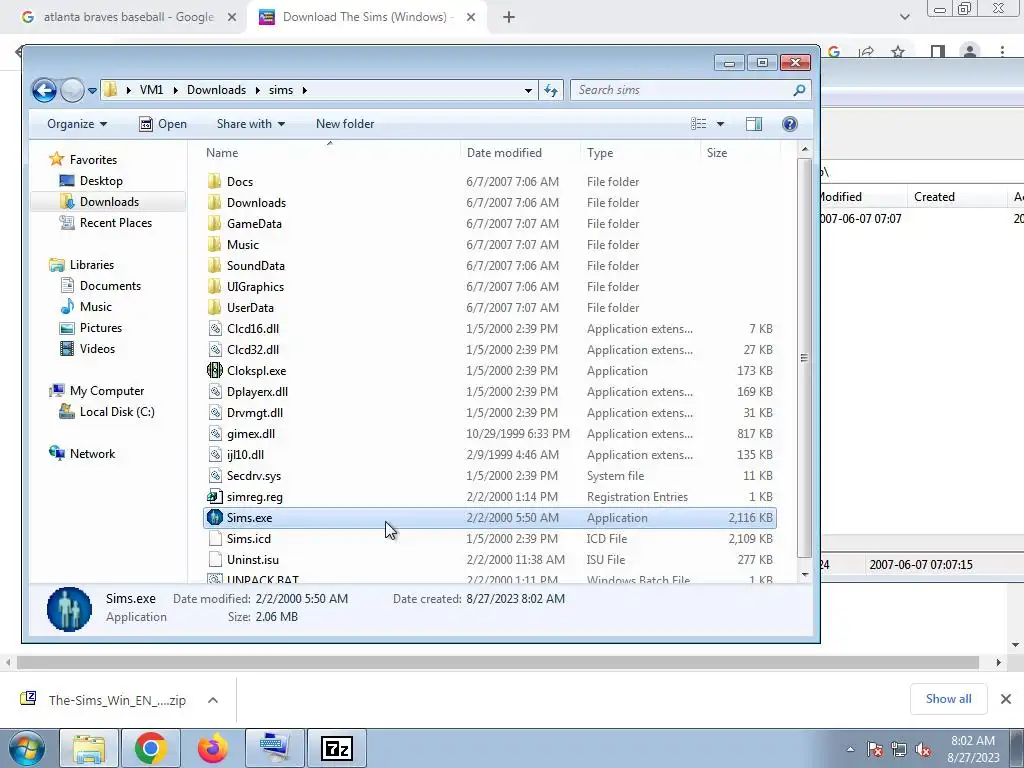Expand the Chrome tab search chevron
1024x768 pixels.
tap(904, 17)
